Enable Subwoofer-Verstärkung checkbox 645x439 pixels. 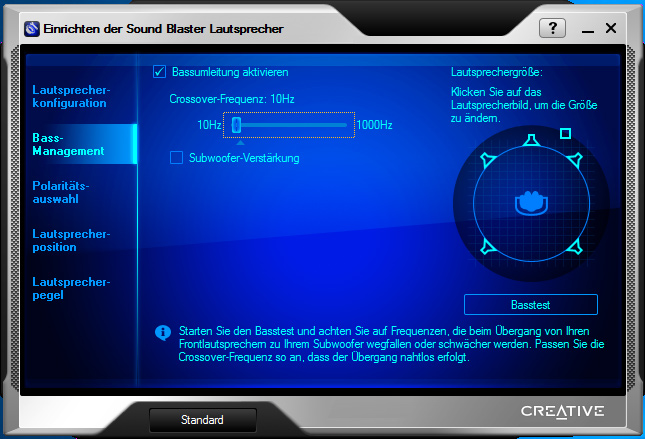tap(176, 158)
